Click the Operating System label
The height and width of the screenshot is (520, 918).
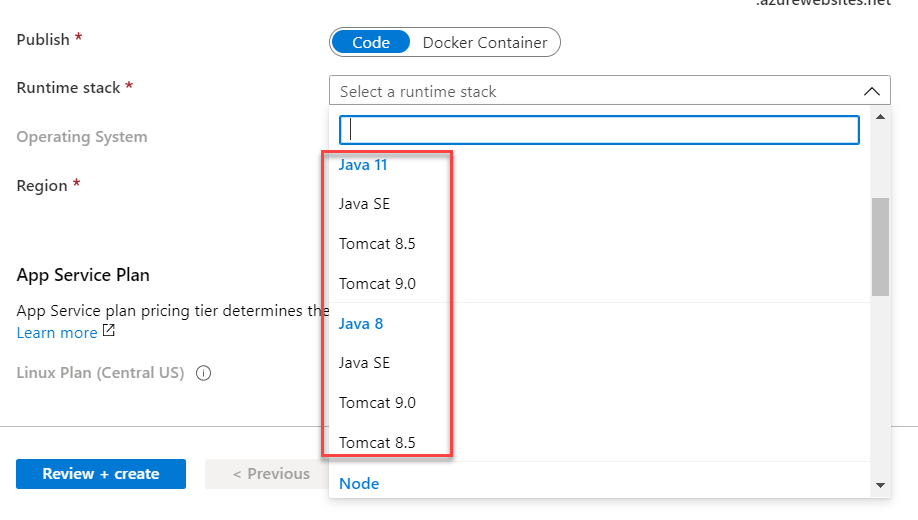point(82,137)
